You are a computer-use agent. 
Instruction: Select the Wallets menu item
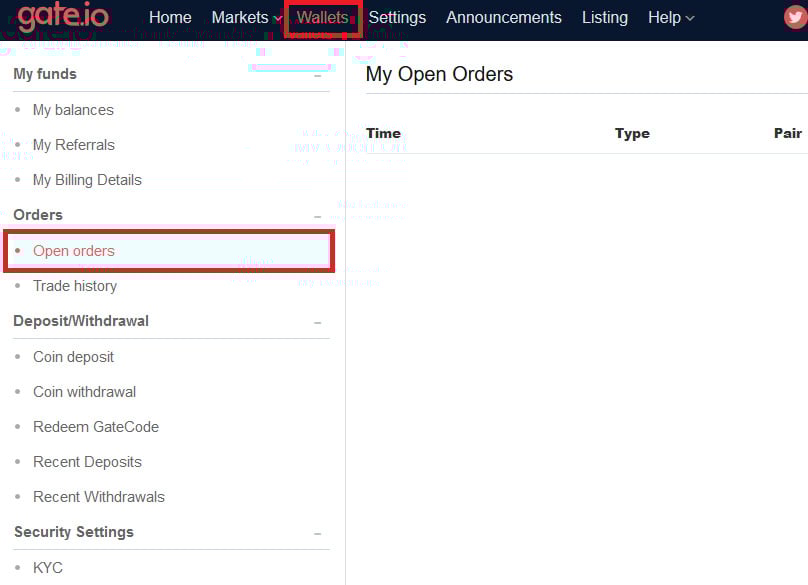pyautogui.click(x=323, y=18)
